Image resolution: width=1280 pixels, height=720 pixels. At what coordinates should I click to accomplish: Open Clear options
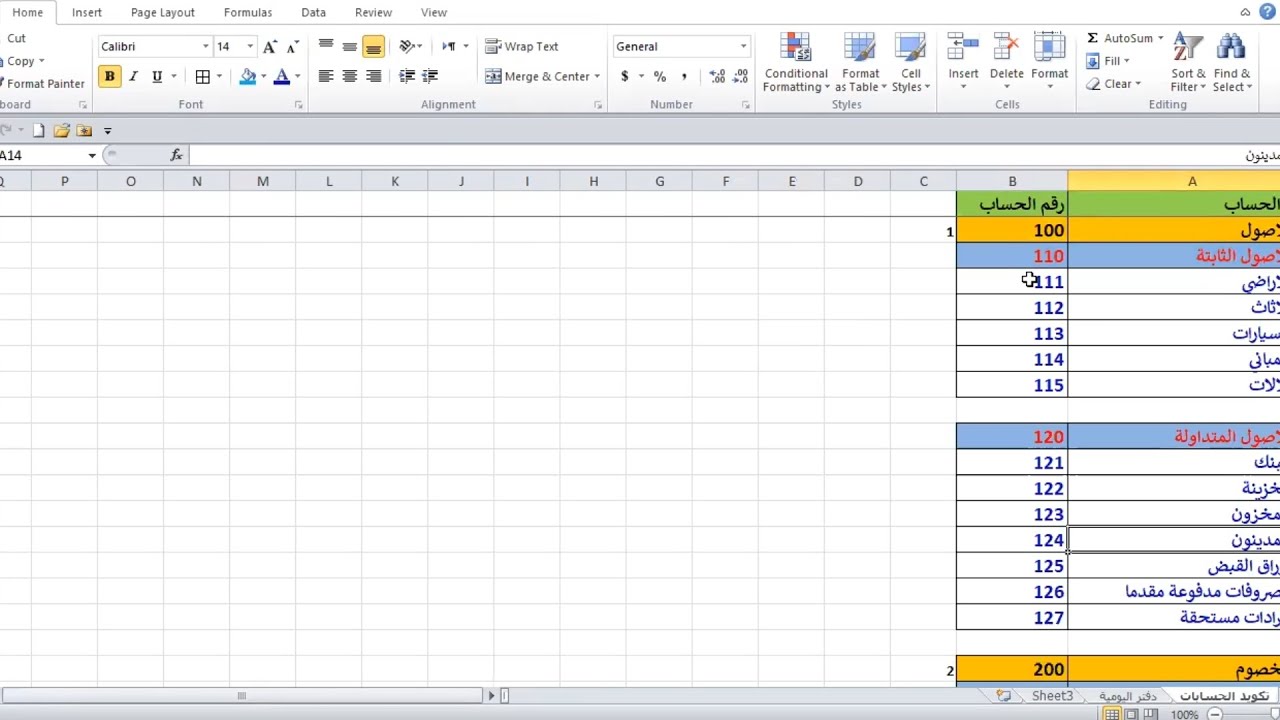click(x=1116, y=84)
